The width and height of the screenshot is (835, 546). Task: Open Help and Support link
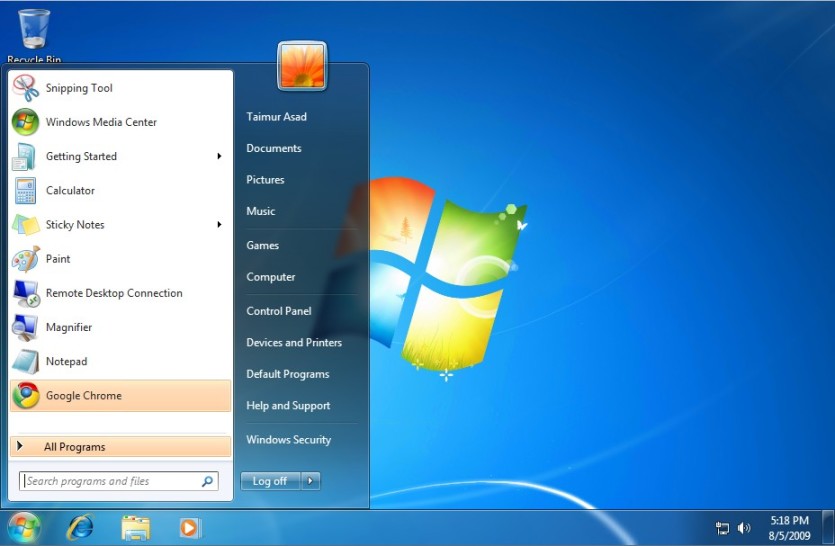click(288, 406)
